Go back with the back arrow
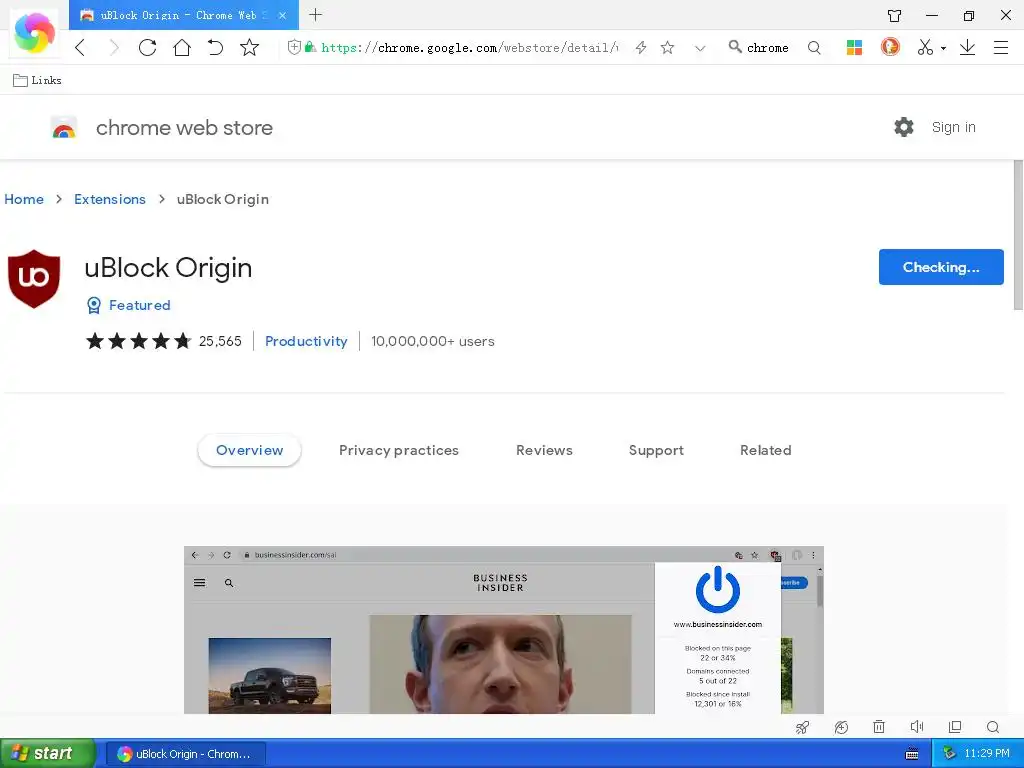 tap(80, 47)
